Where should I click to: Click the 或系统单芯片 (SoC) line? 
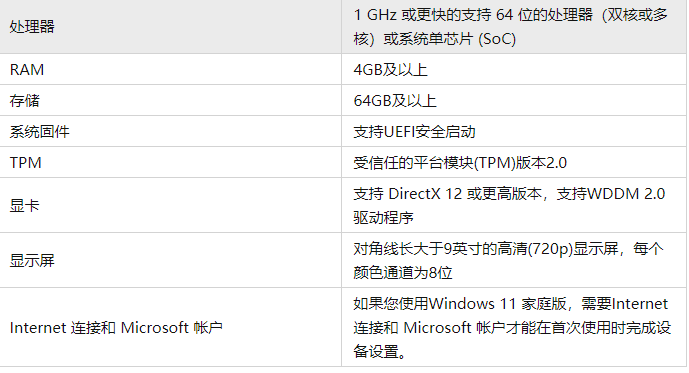[435, 39]
